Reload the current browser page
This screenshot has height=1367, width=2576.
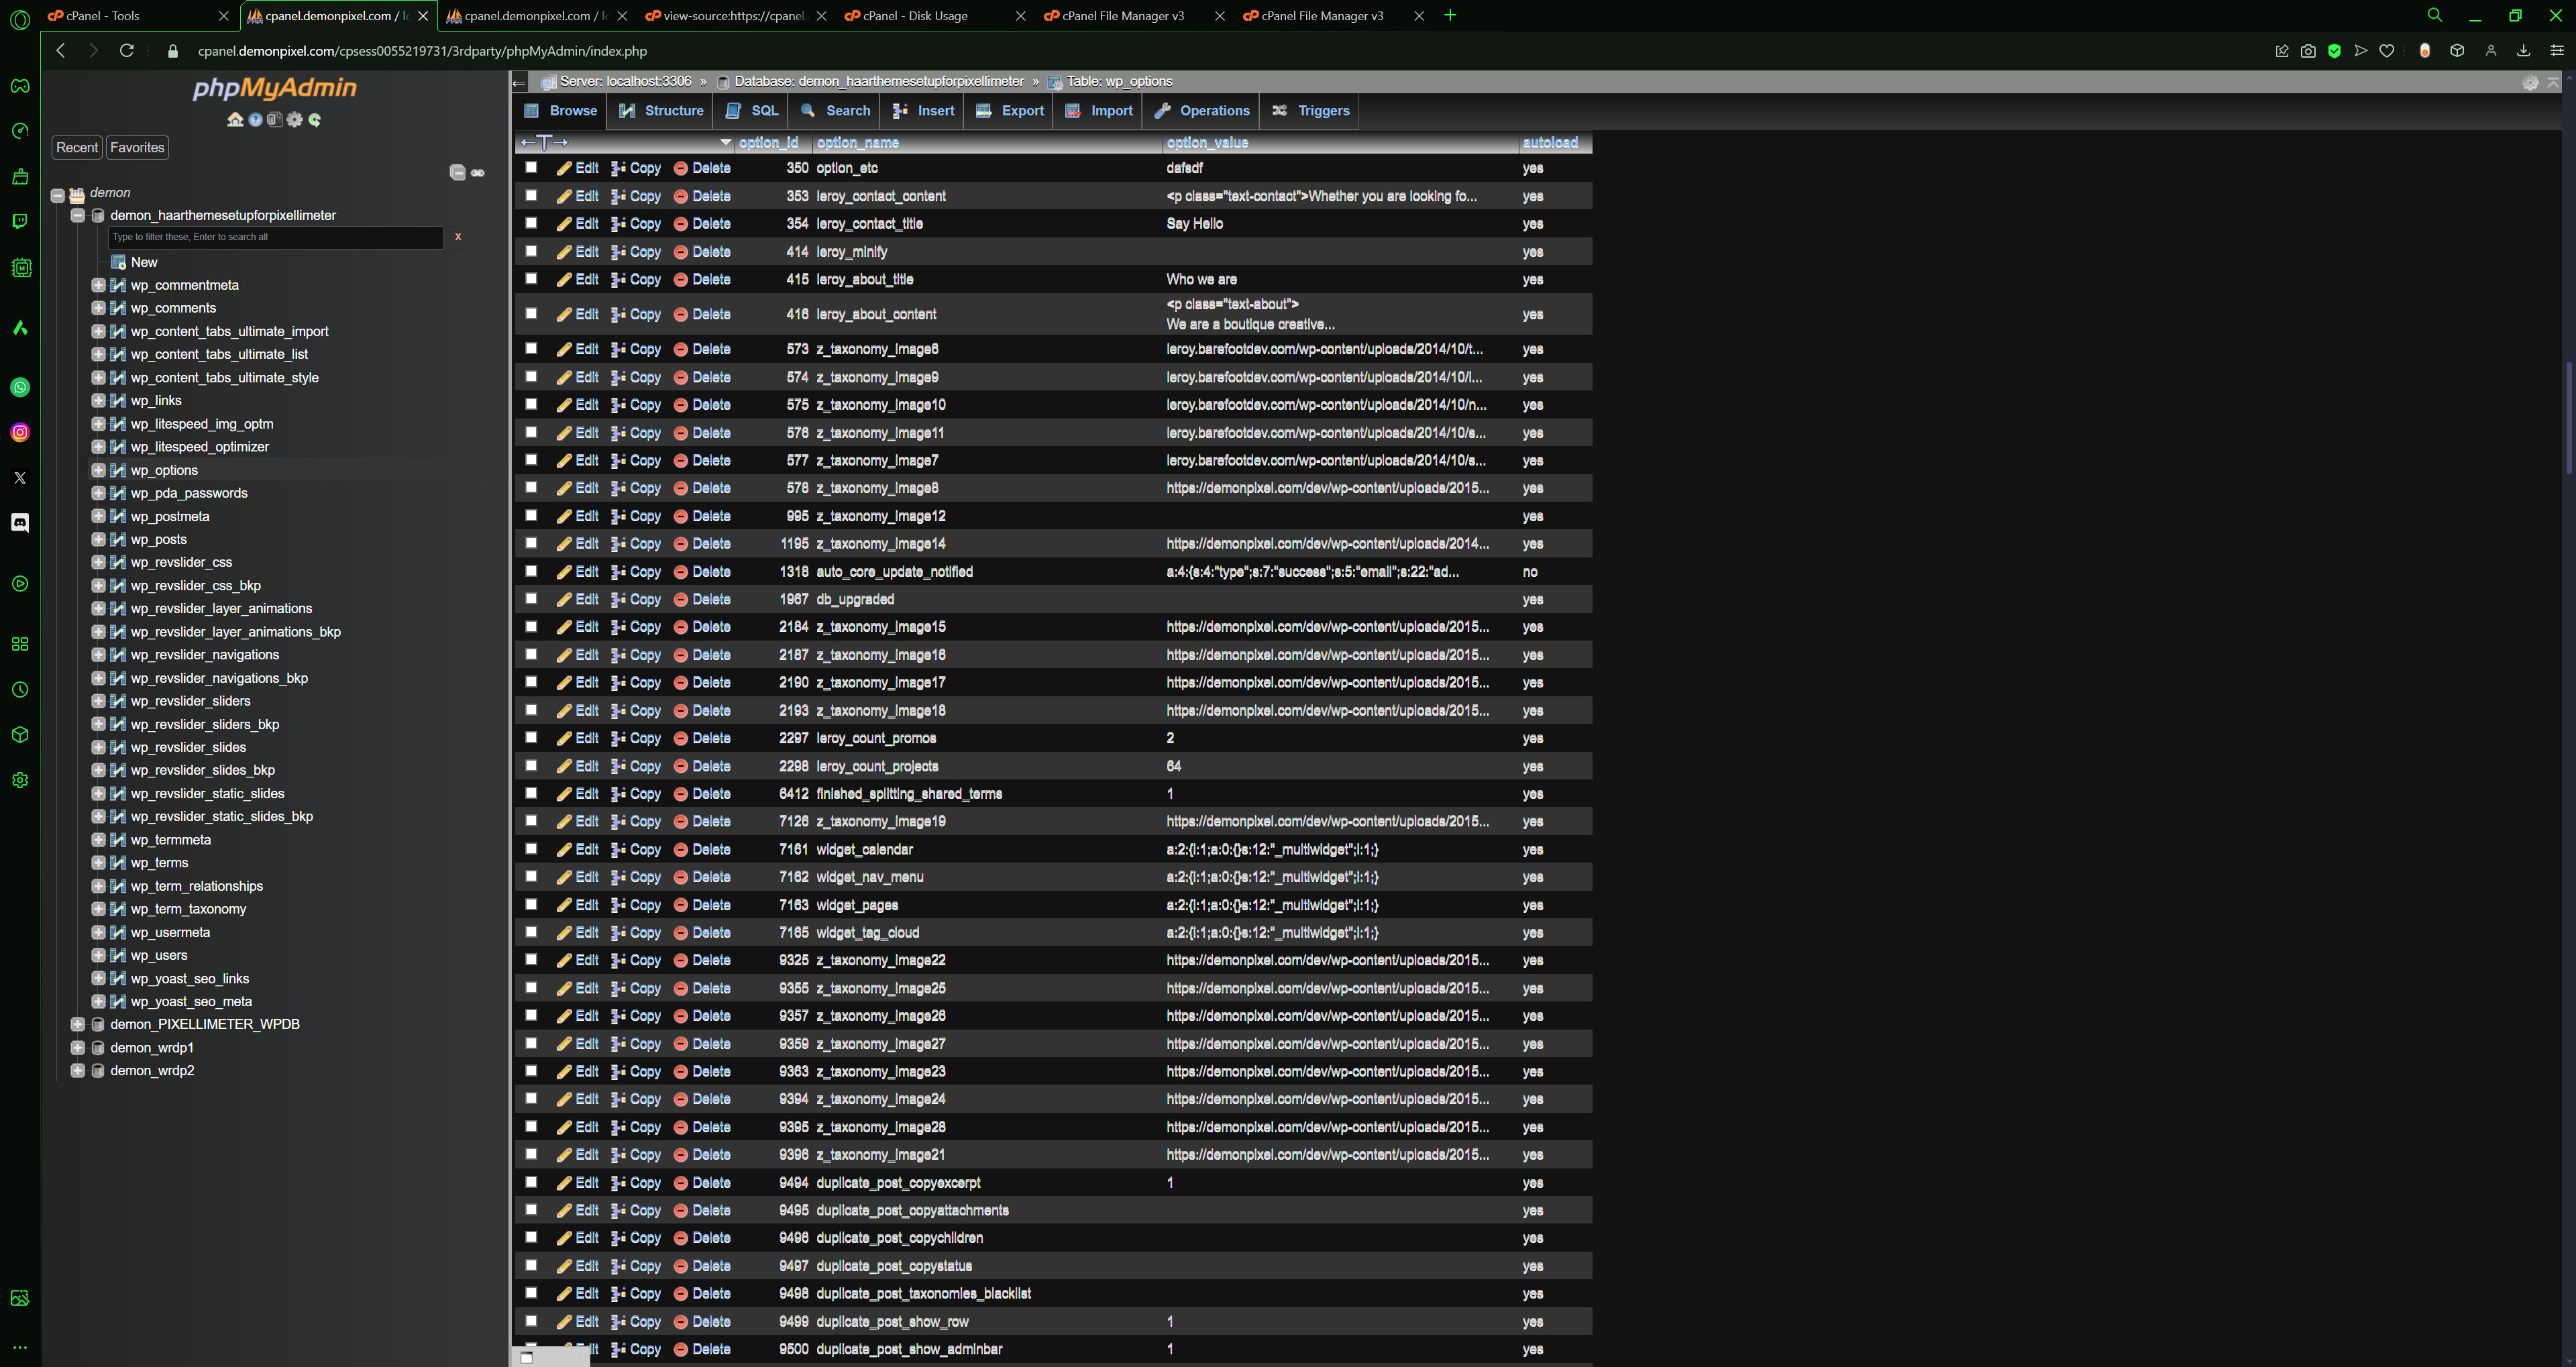click(x=127, y=51)
